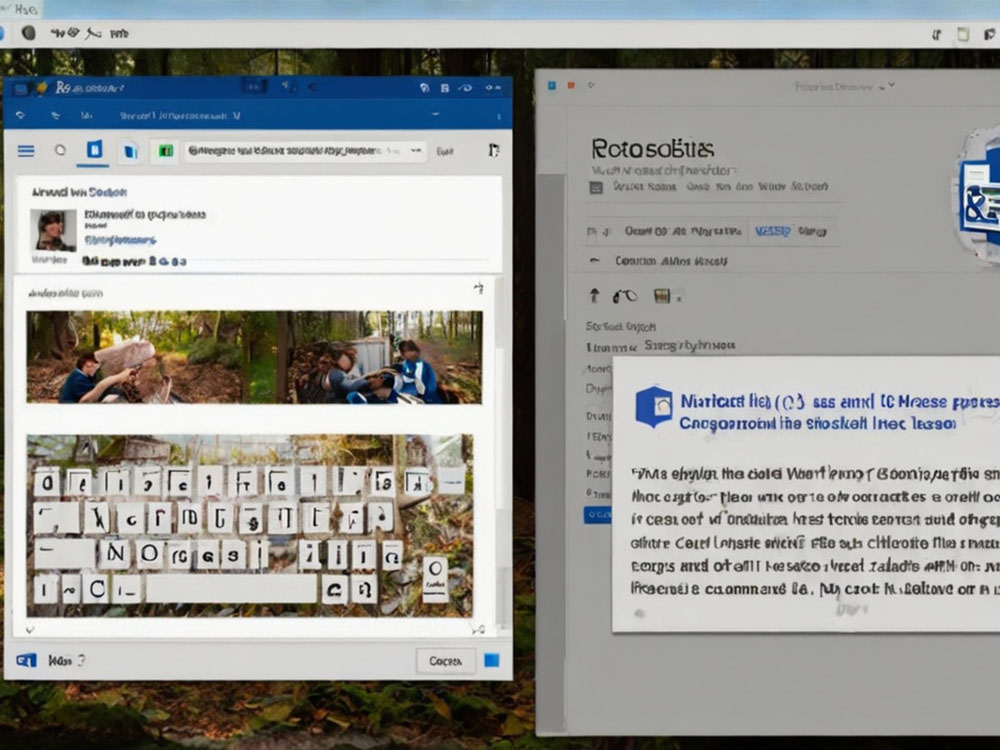Click the link icon beside the up arrow
Screen dimensions: 1000x750
pyautogui.click(x=625, y=296)
